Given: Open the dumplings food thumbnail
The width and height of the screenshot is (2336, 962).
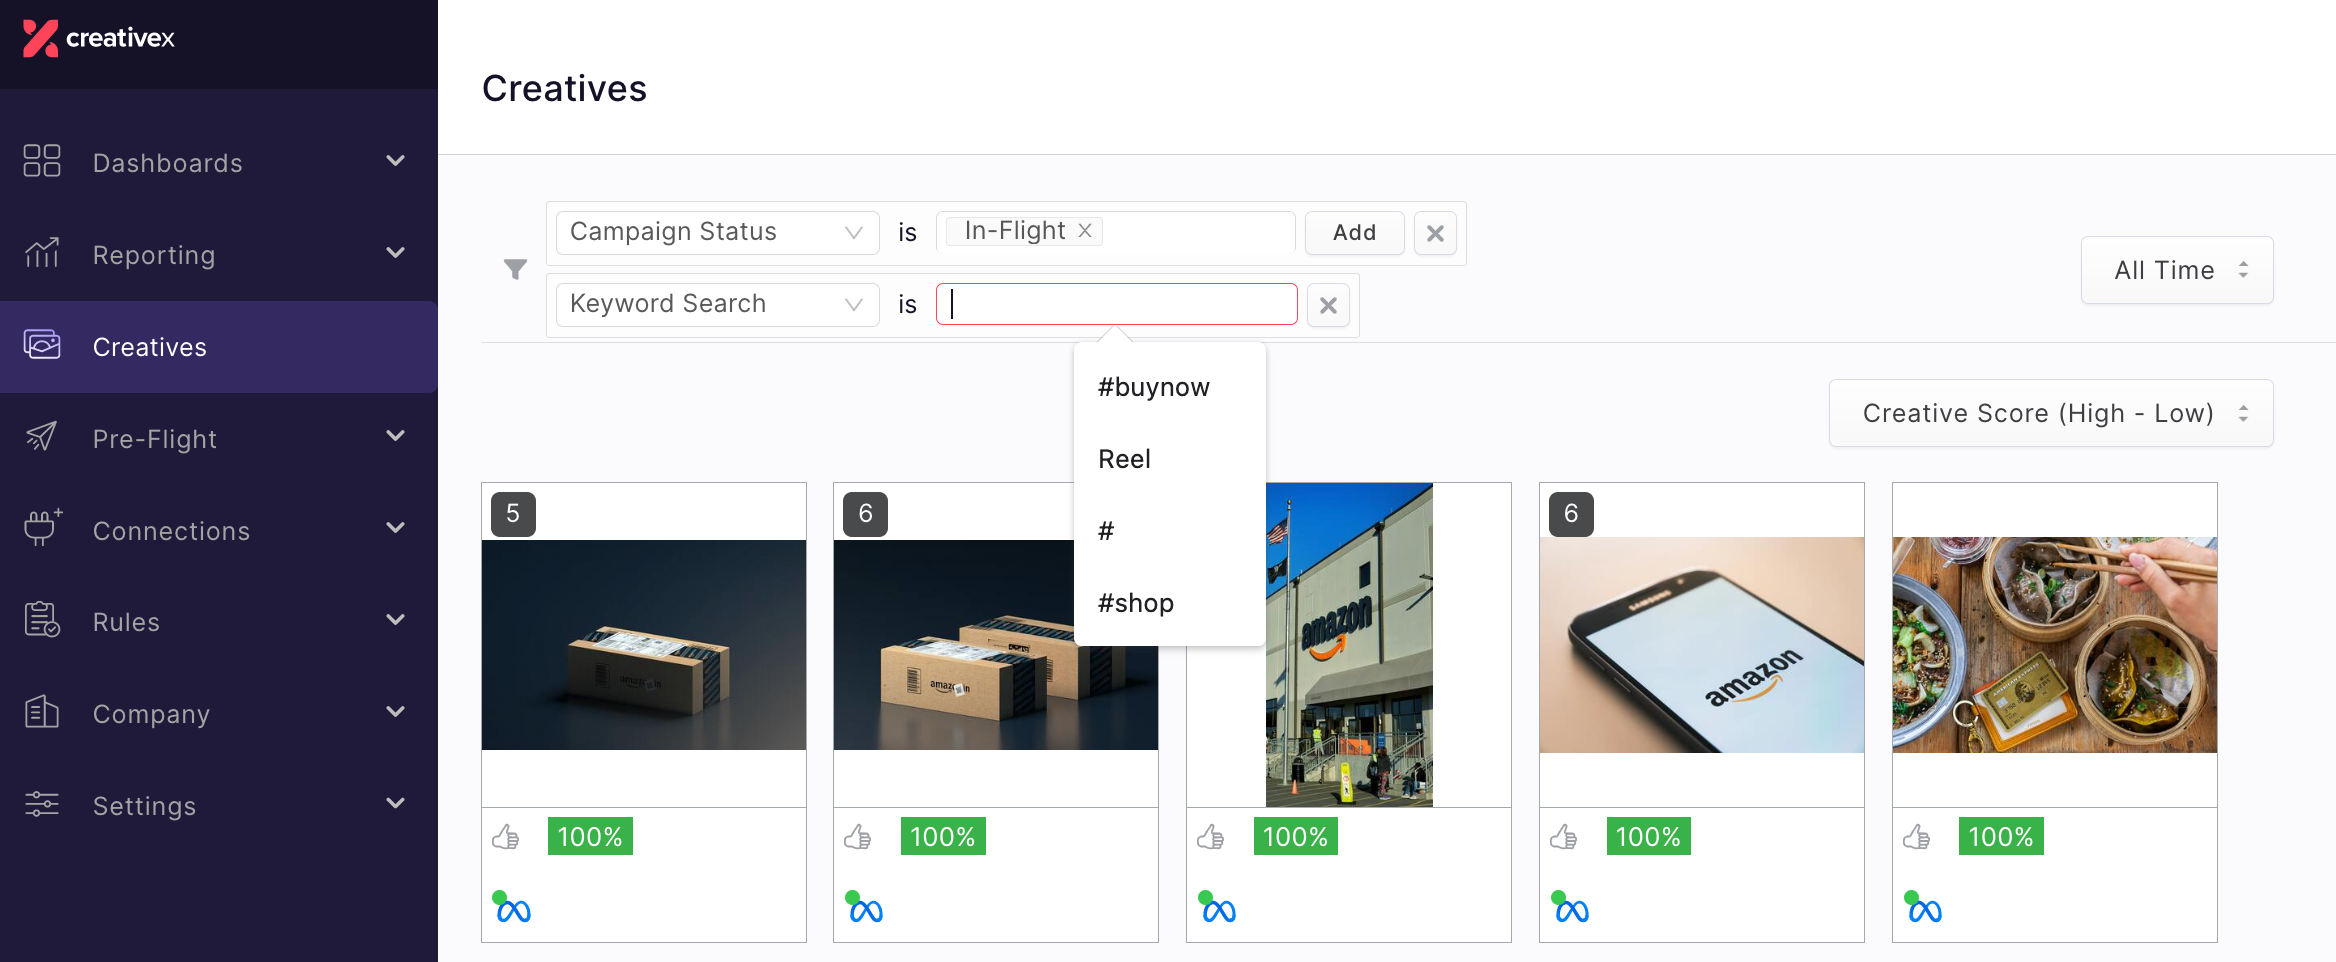Looking at the screenshot, I should tap(2055, 645).
